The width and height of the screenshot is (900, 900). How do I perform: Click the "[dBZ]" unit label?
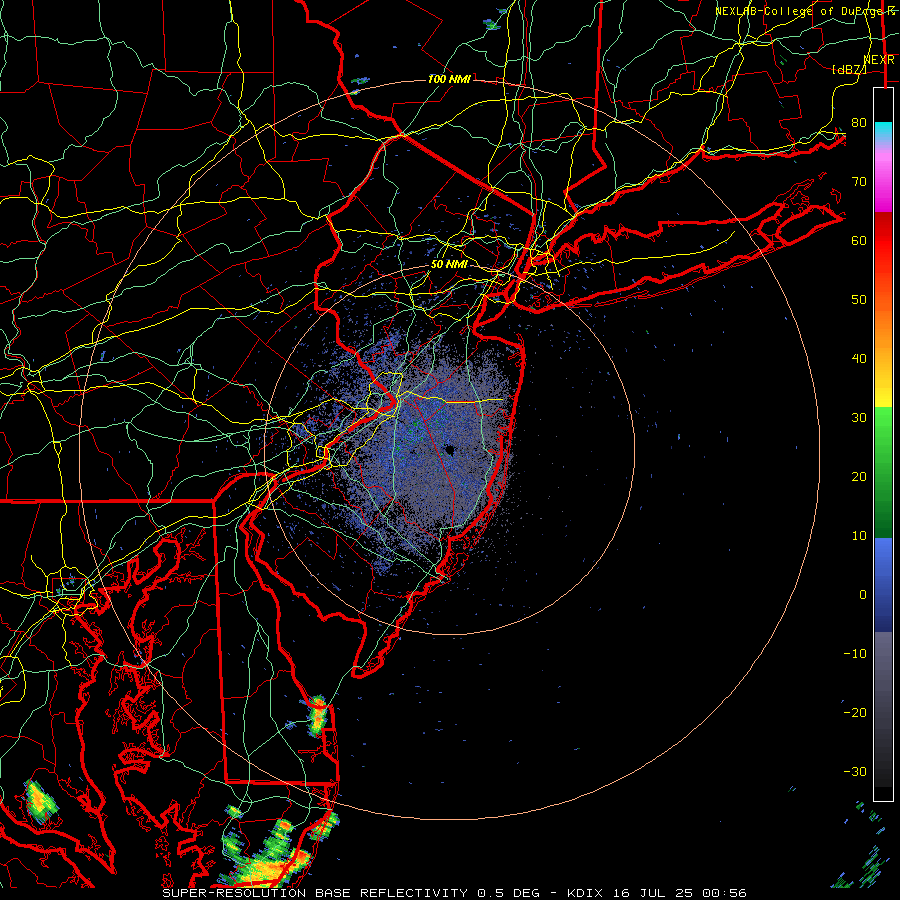tap(849, 69)
